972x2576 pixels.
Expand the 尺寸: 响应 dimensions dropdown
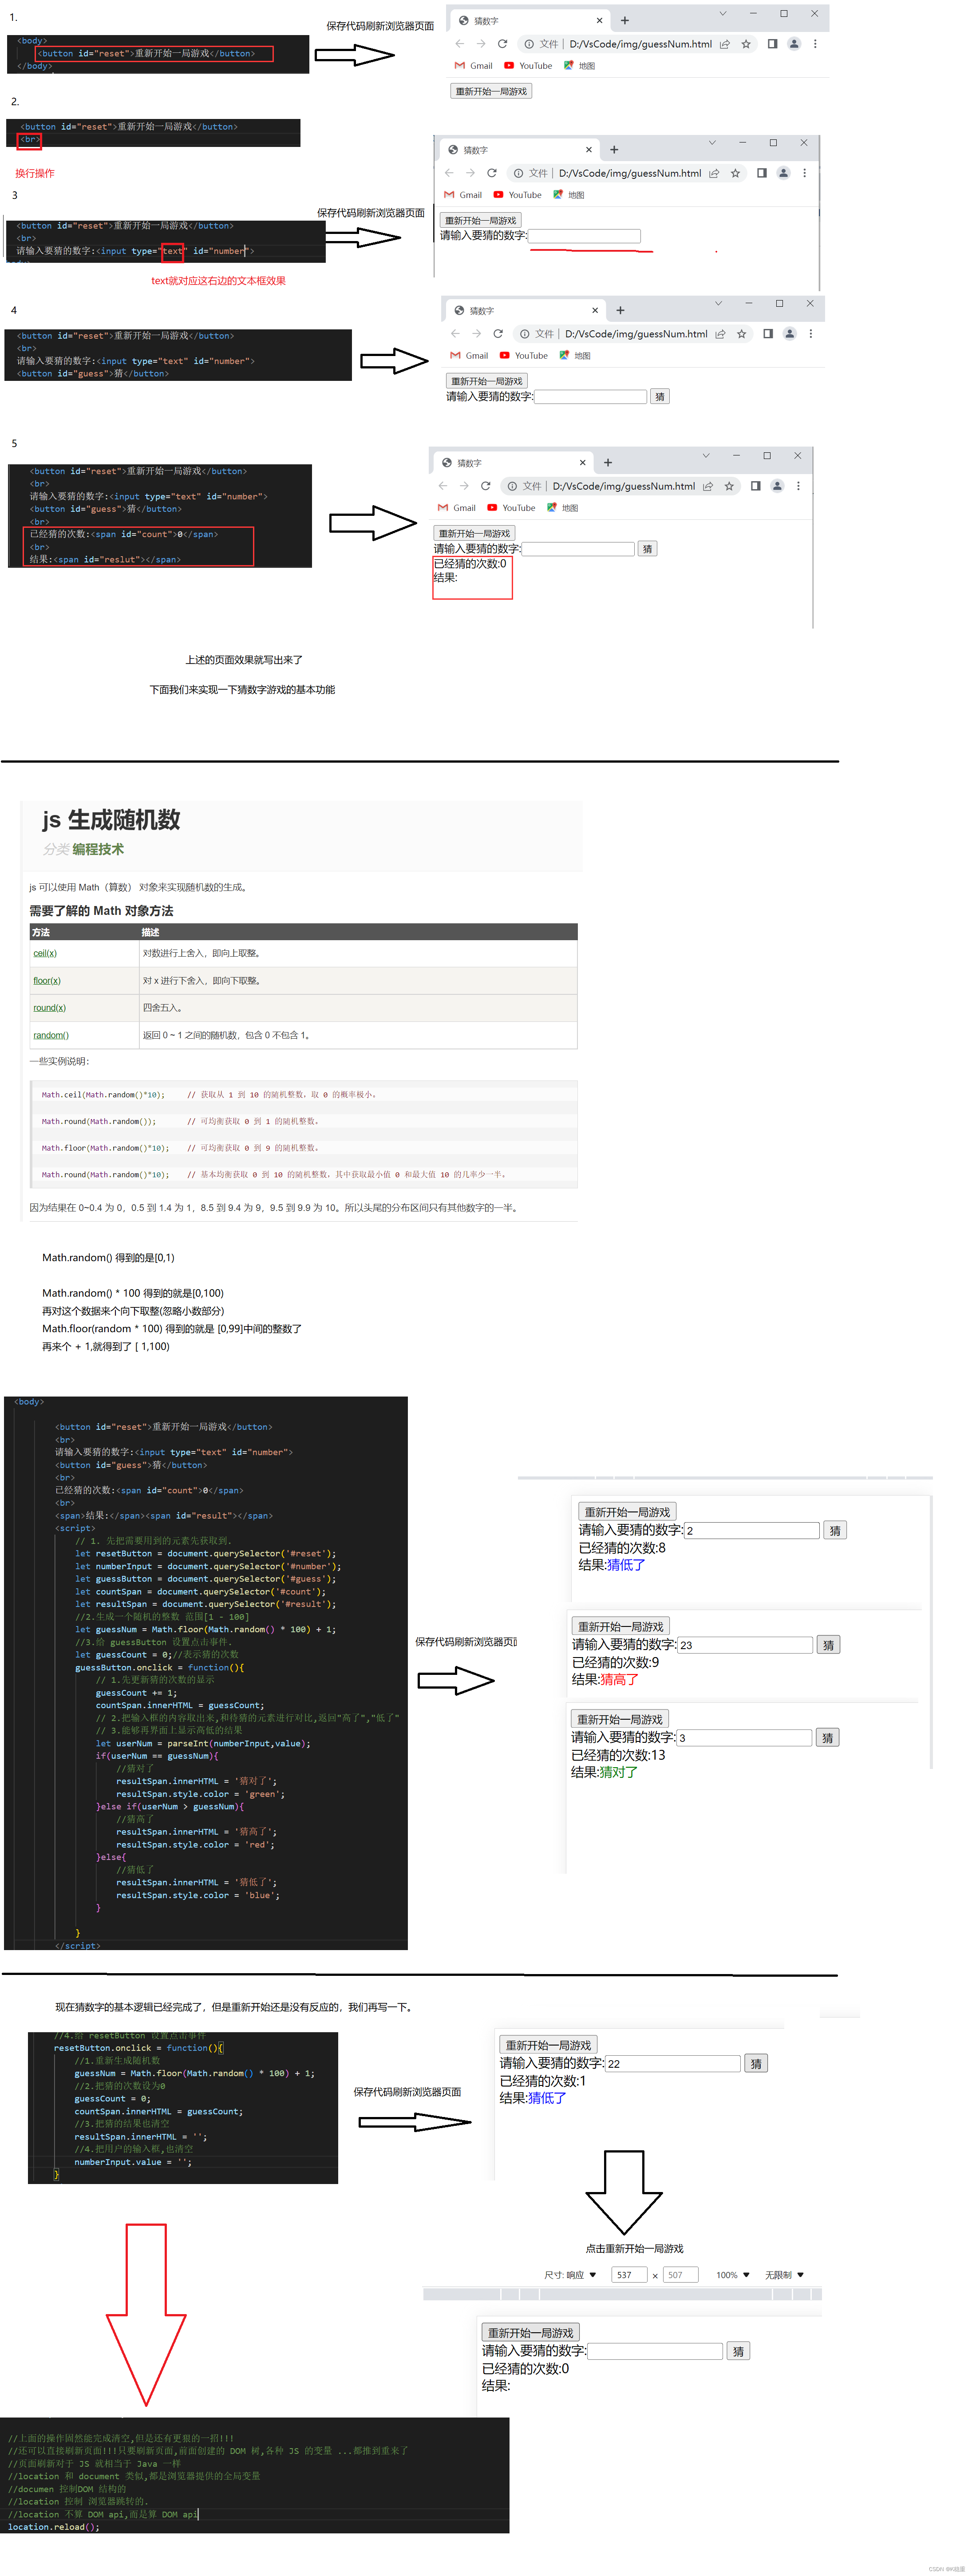570,2274
